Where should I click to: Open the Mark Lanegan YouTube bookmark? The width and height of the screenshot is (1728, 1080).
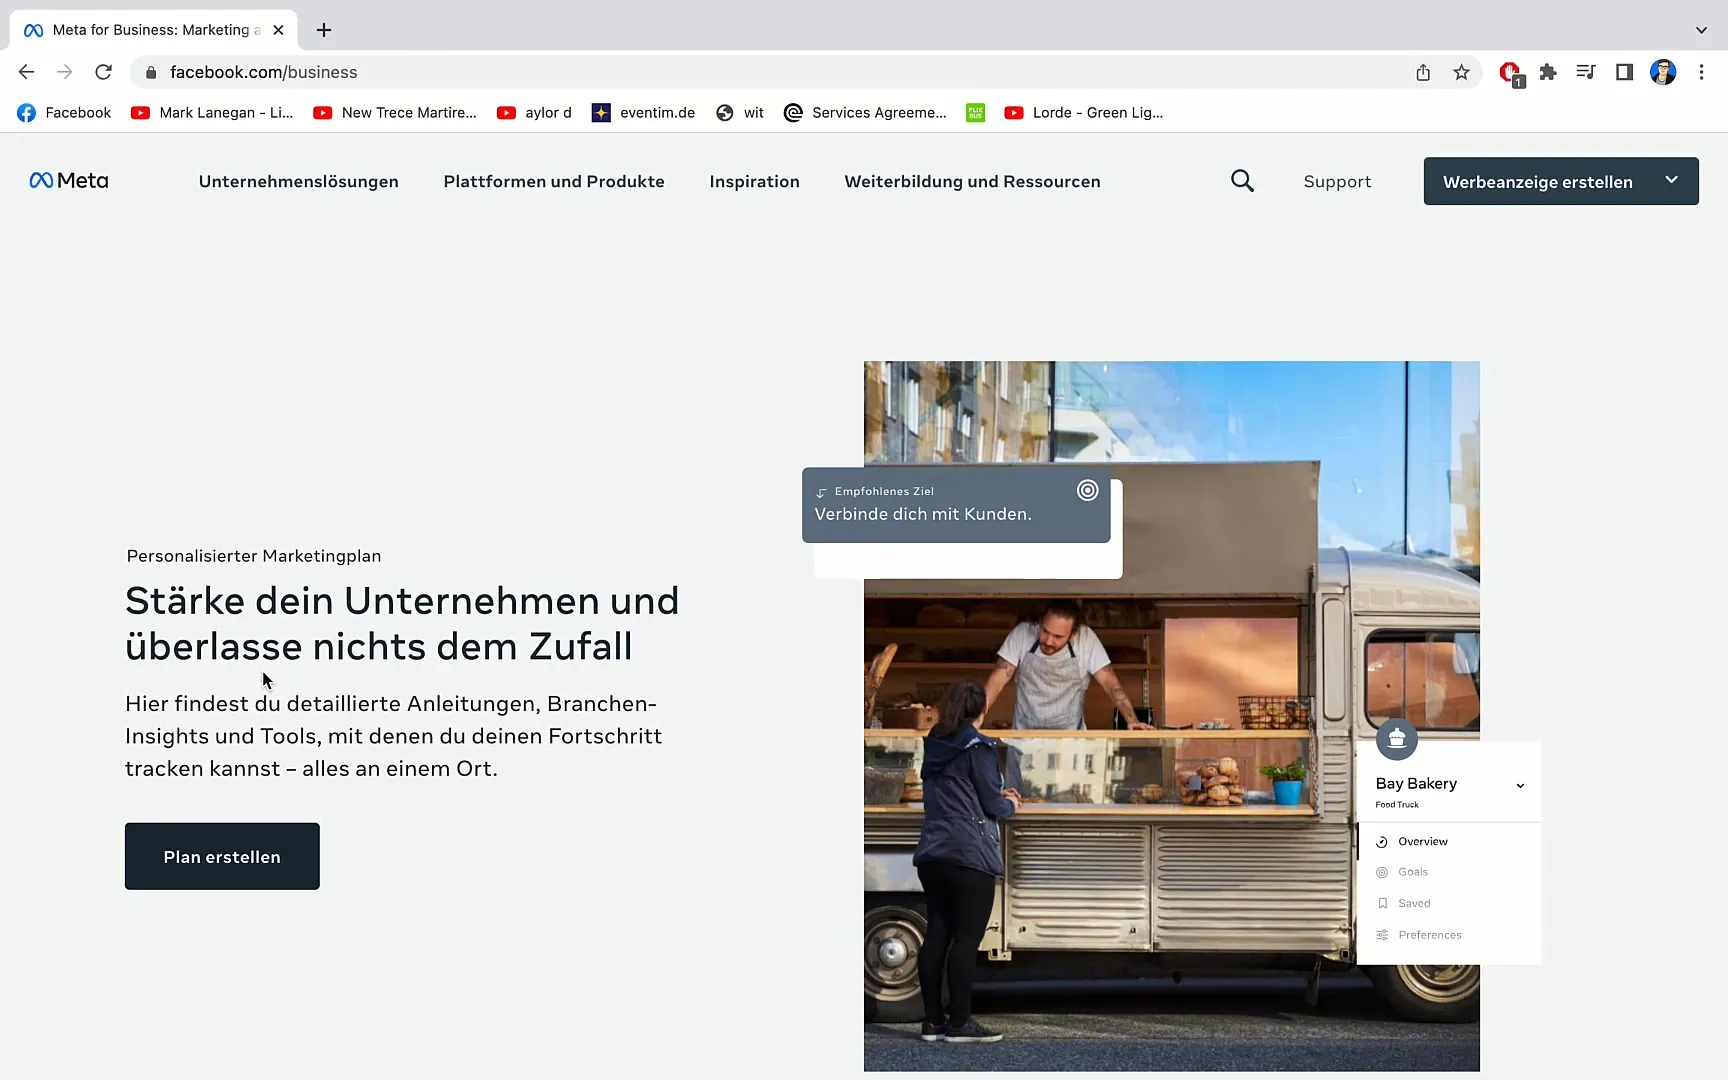tap(212, 113)
